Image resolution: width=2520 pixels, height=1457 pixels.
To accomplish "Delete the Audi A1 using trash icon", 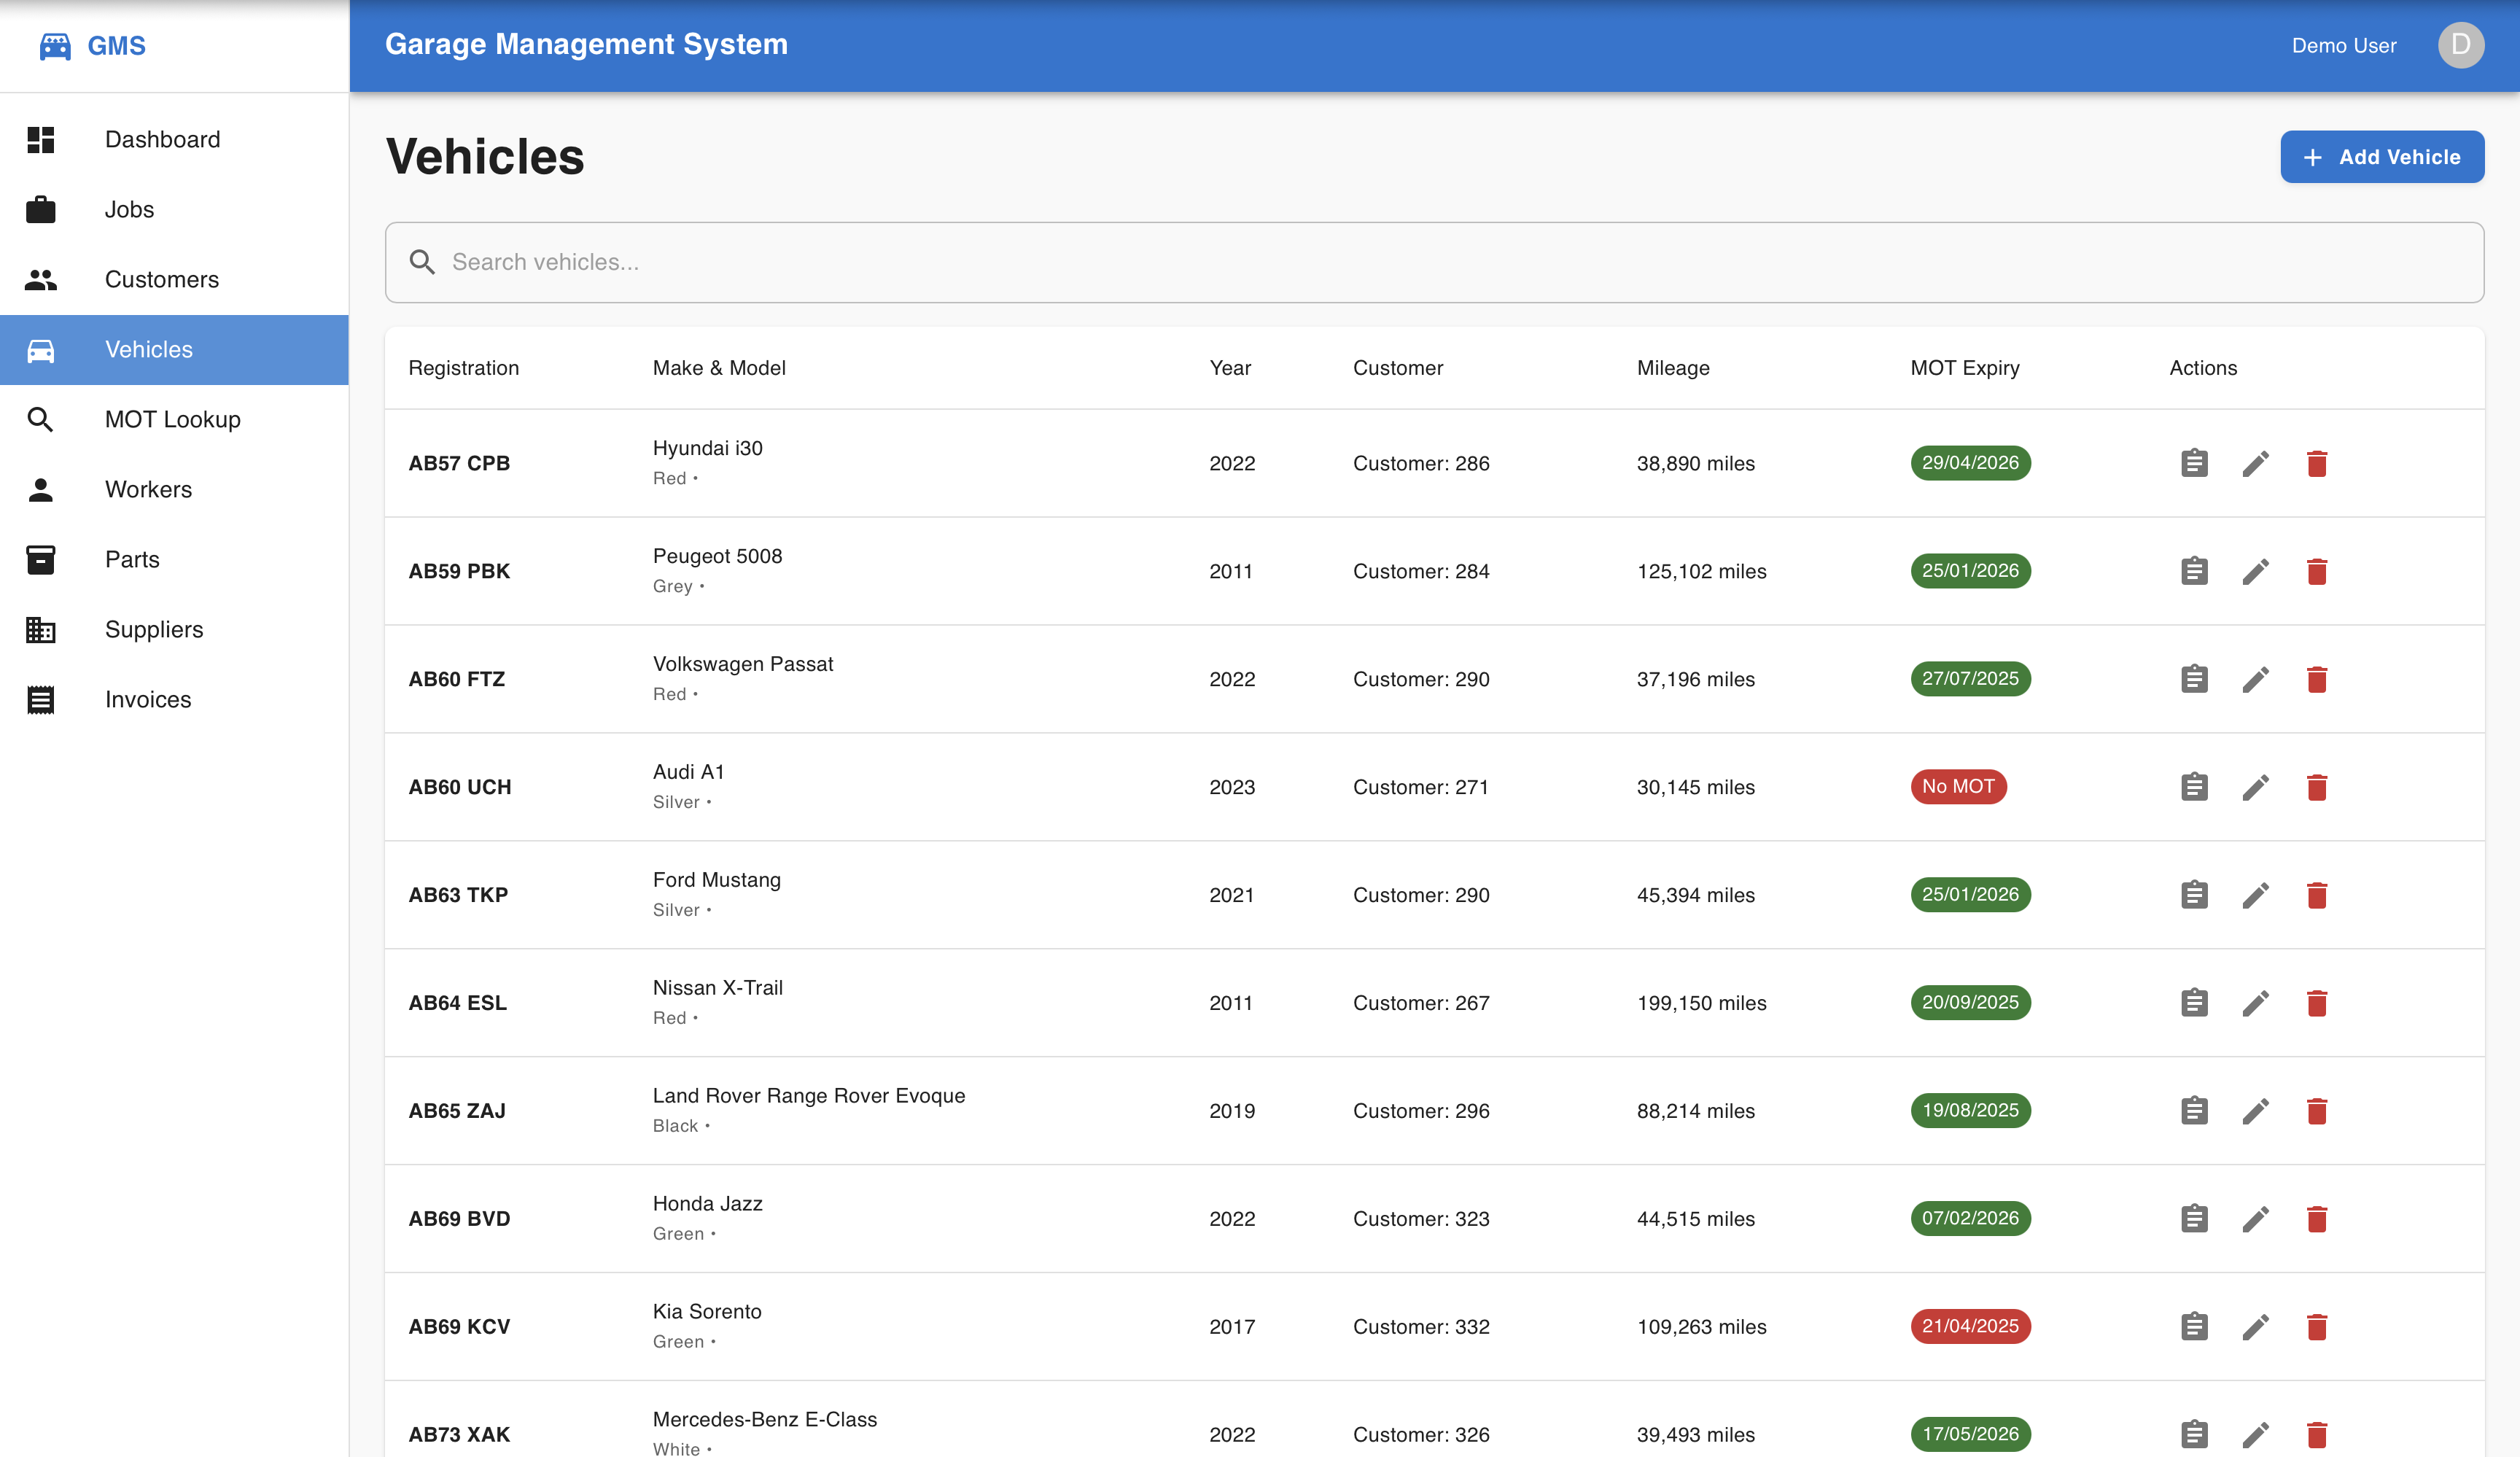I will click(2319, 787).
